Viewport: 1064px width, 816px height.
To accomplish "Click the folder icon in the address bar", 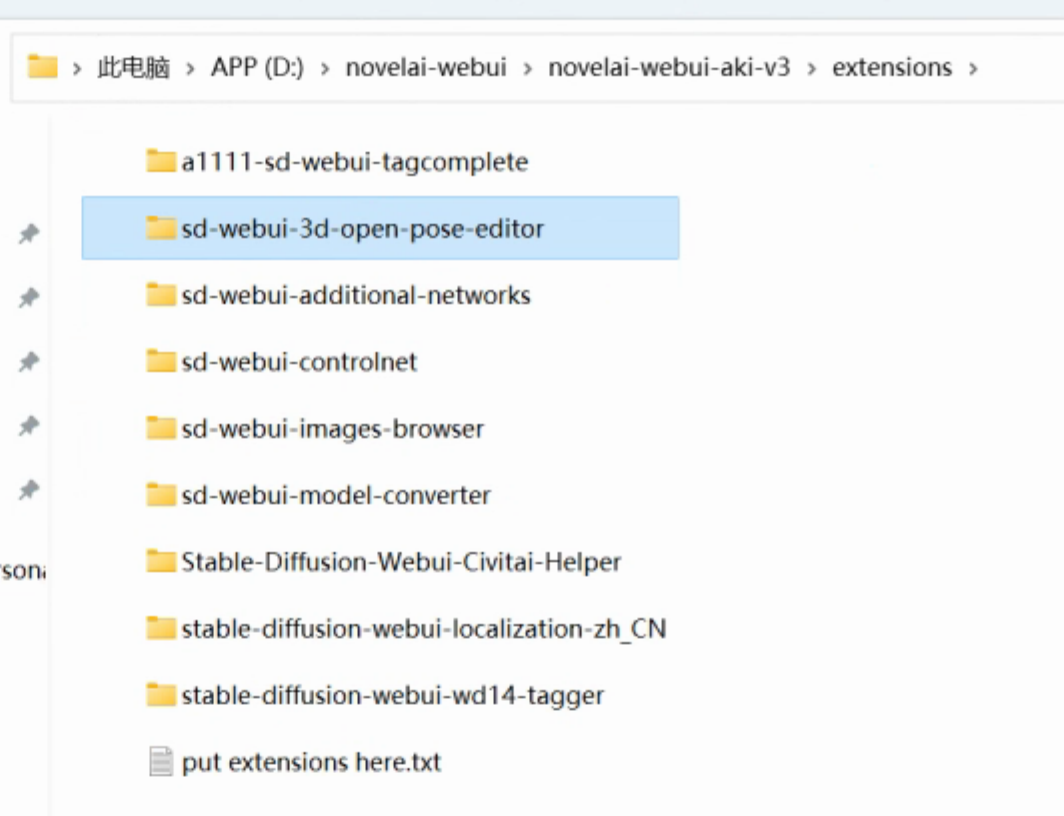I will pyautogui.click(x=42, y=67).
